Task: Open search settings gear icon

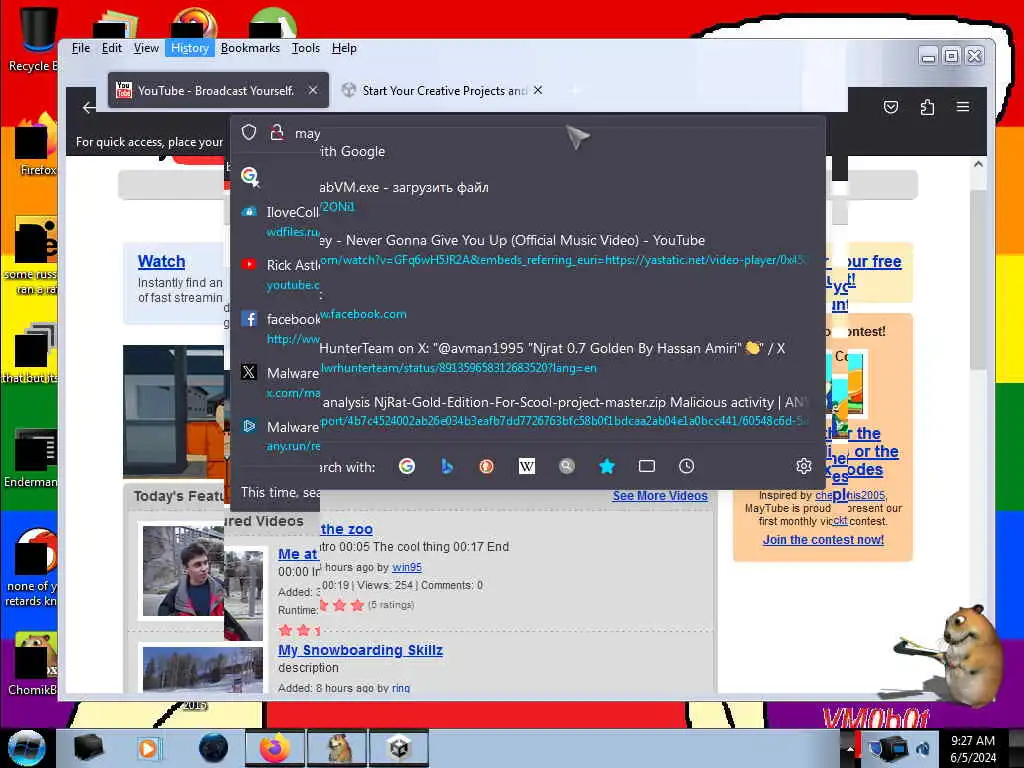Action: (x=804, y=466)
